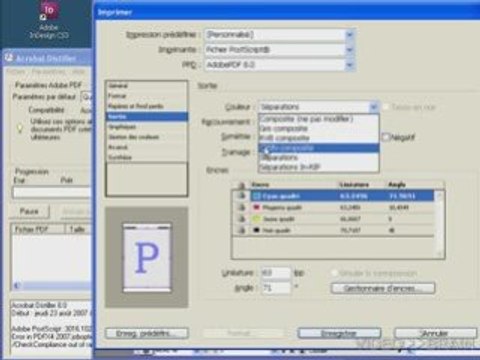Select Avancé in print categories list
This screenshot has height=360, width=480.
[147, 147]
